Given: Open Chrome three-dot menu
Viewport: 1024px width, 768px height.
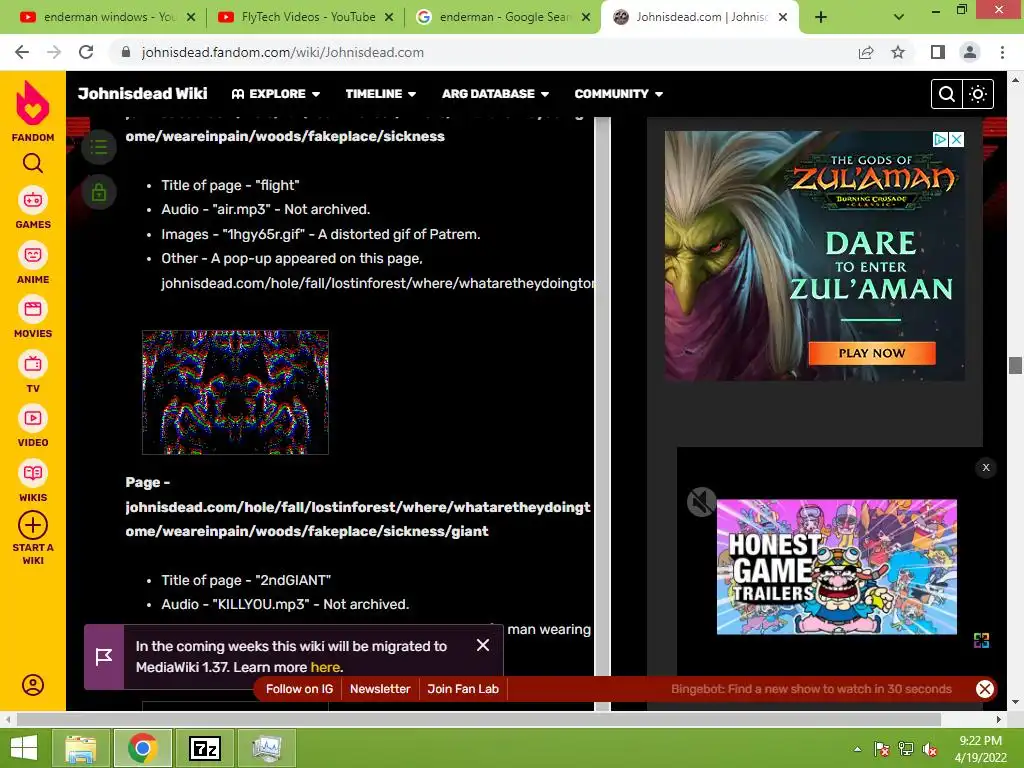Looking at the screenshot, I should pos(1002,52).
